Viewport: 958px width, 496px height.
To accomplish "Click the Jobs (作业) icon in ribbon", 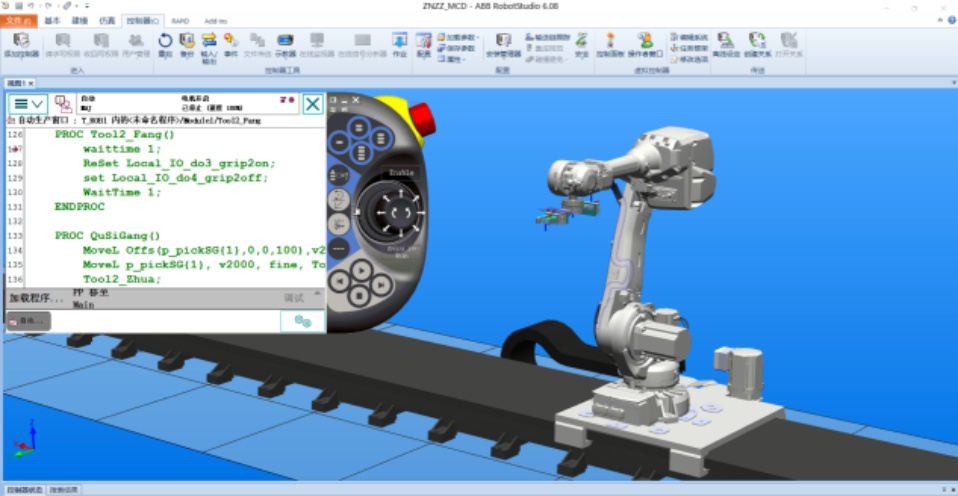I will tap(399, 44).
